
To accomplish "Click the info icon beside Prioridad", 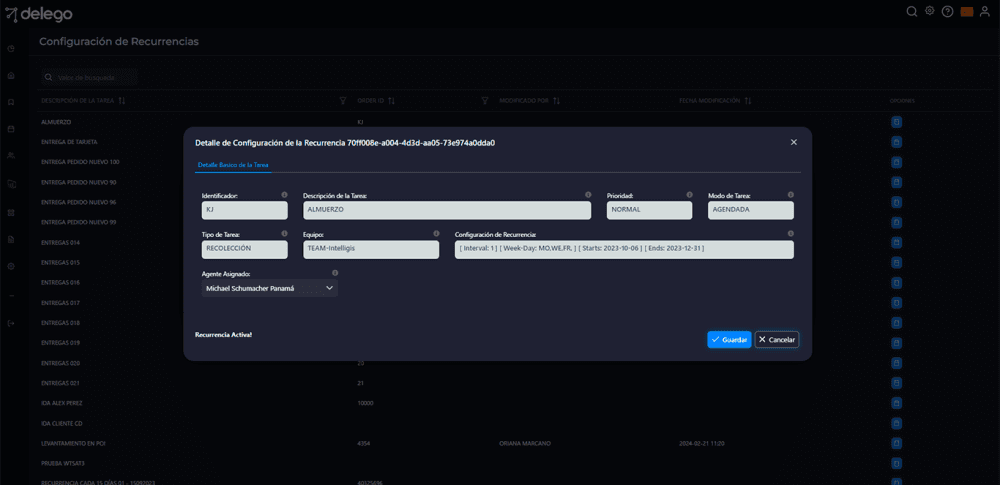I will 688,195.
